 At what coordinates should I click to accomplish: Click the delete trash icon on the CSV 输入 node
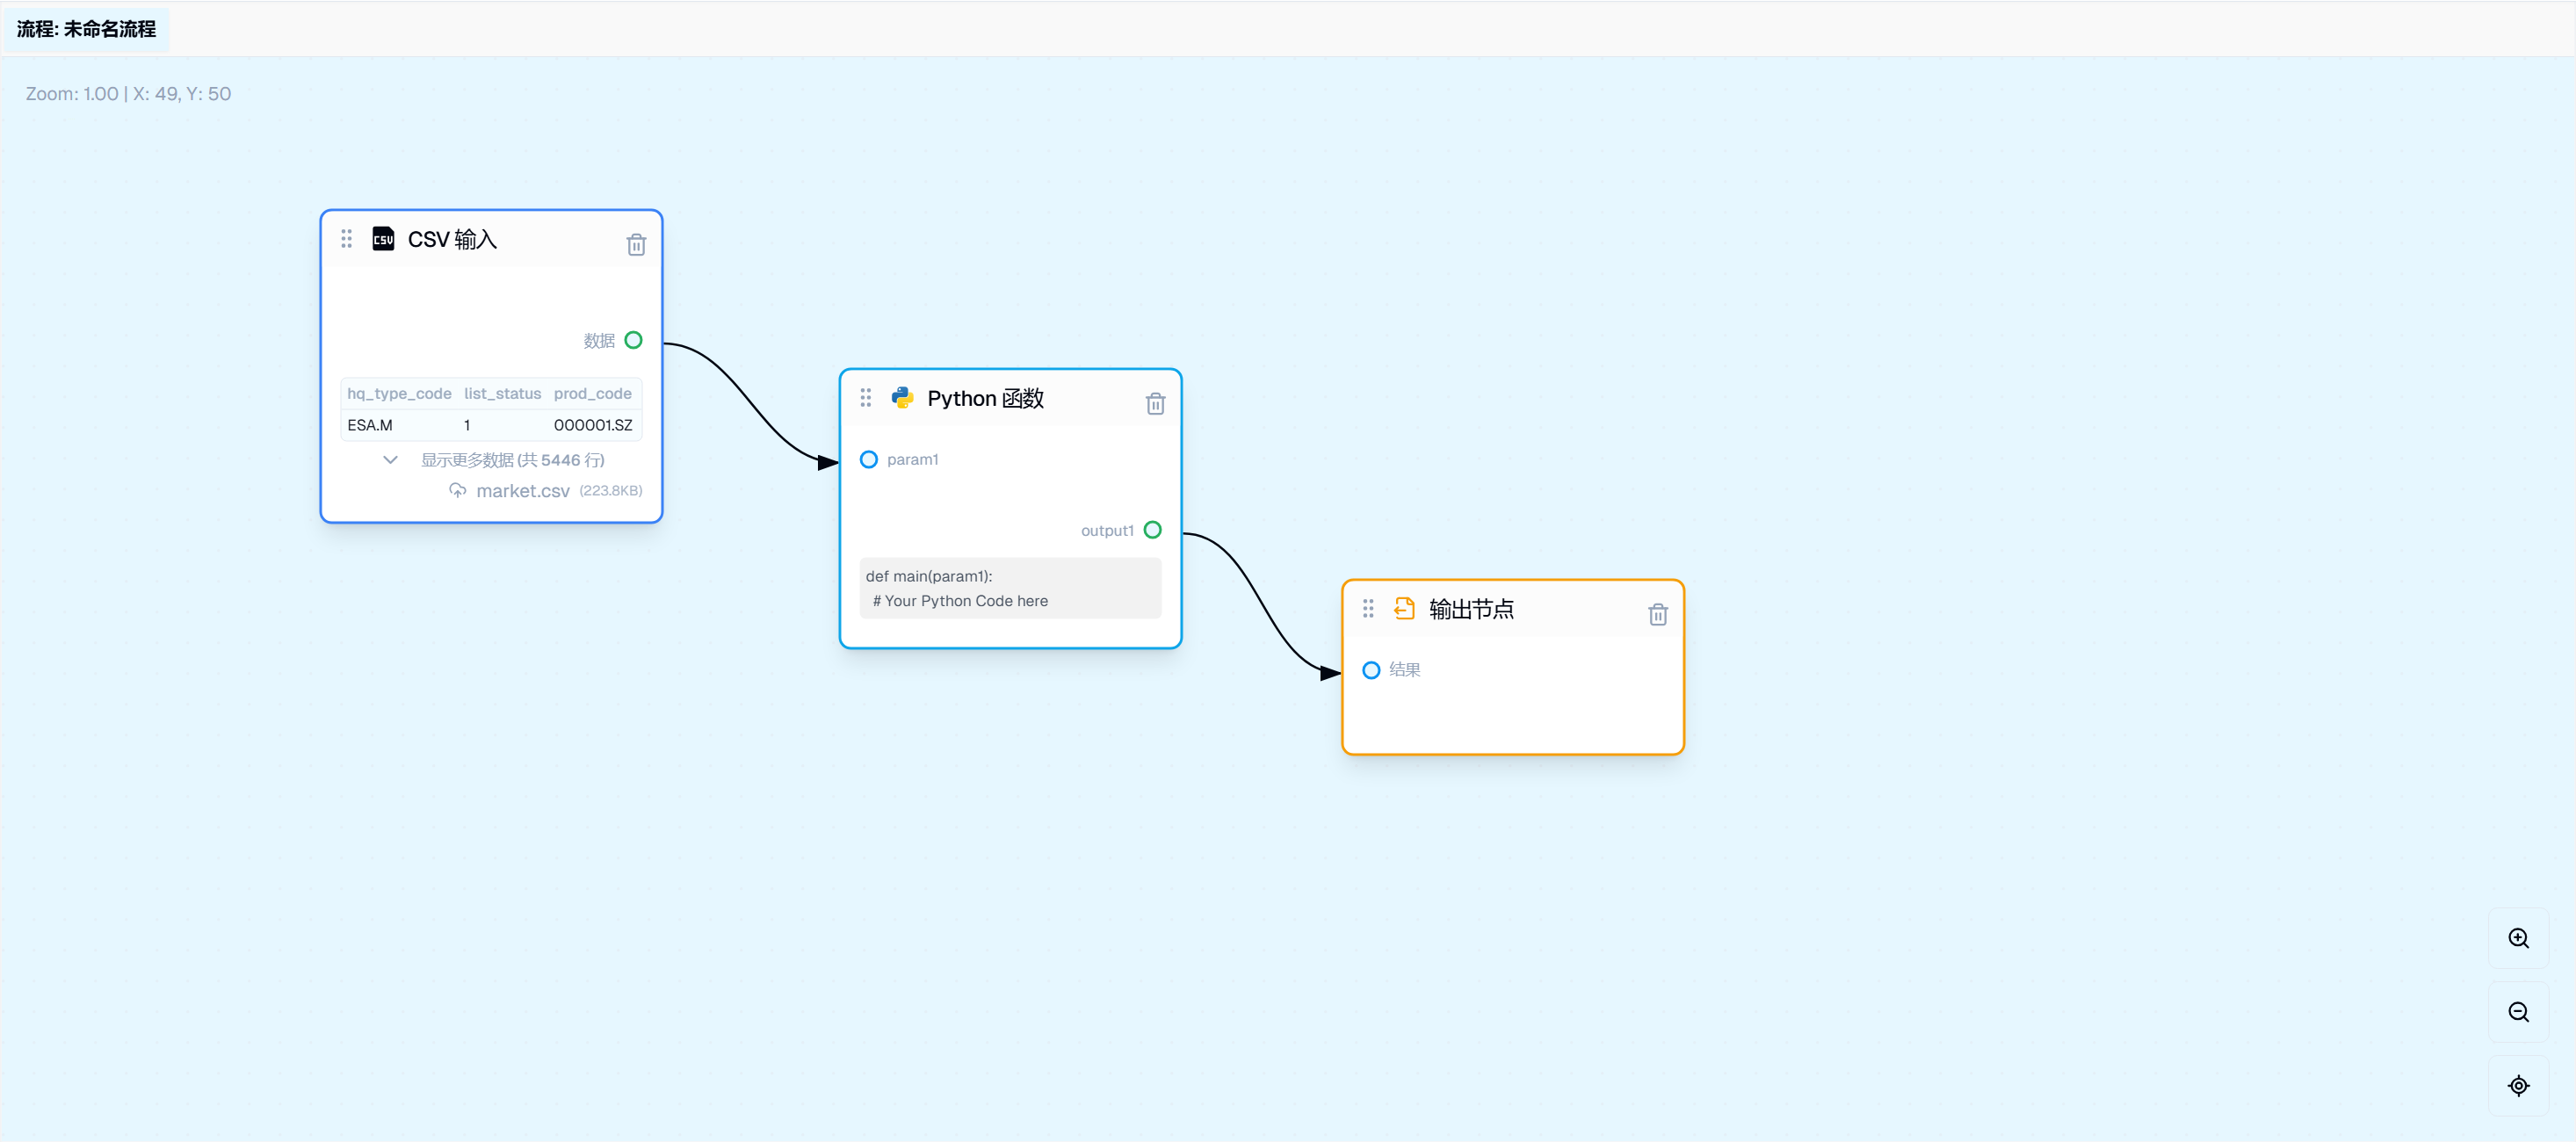[x=637, y=243]
